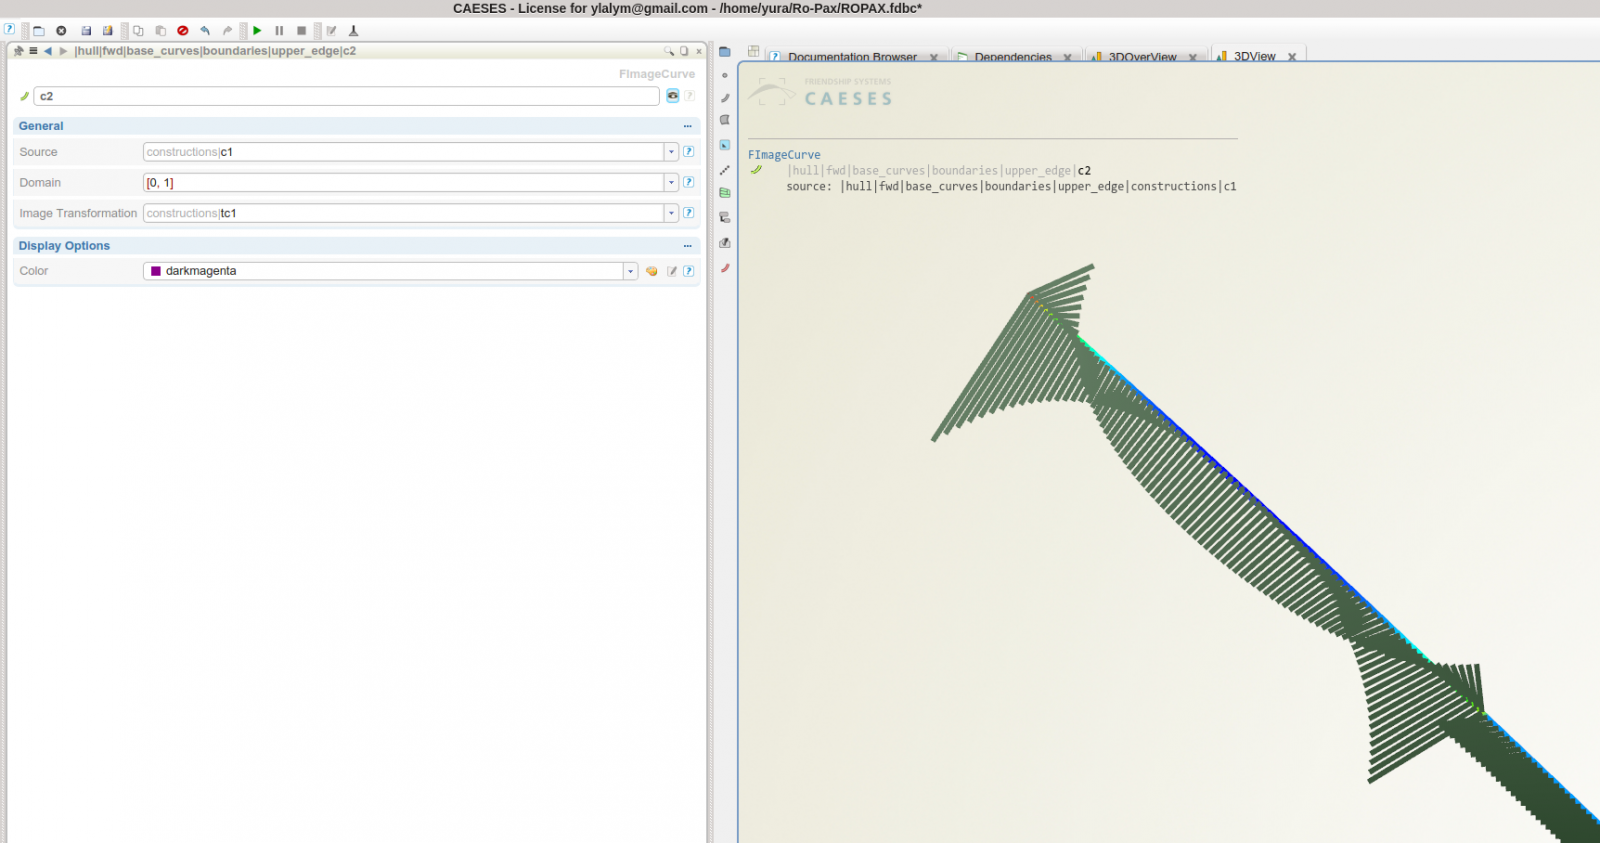Close the object editor panel
The image size is (1600, 843).
(699, 51)
